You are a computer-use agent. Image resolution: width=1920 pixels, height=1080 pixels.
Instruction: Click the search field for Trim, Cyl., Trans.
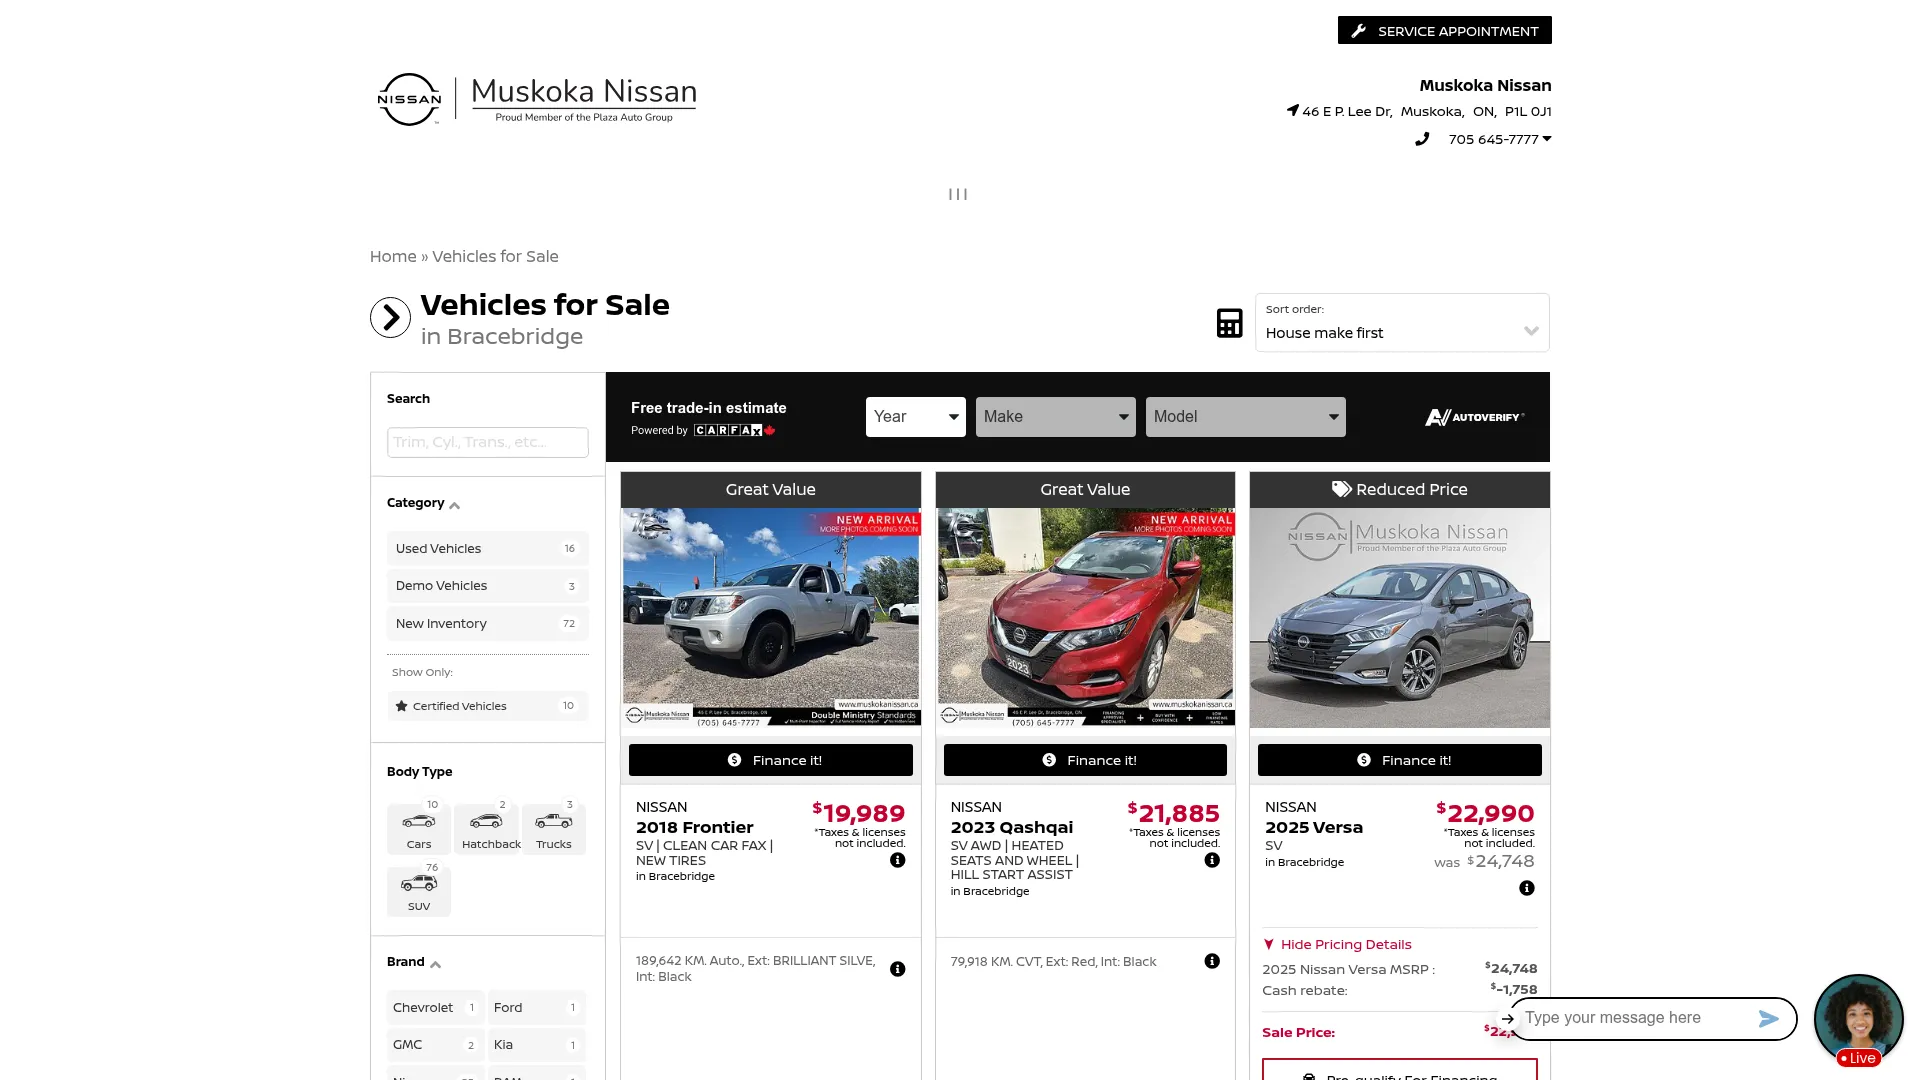pyautogui.click(x=488, y=442)
